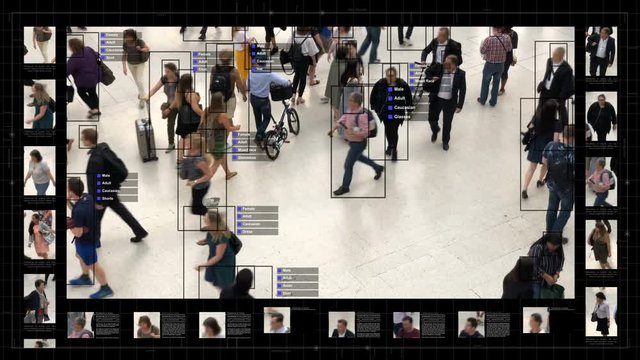640x360 pixels.
Task: Select the left-column thumbnail of the woman in grey t-shirt and jeans
Action: click(x=40, y=171)
